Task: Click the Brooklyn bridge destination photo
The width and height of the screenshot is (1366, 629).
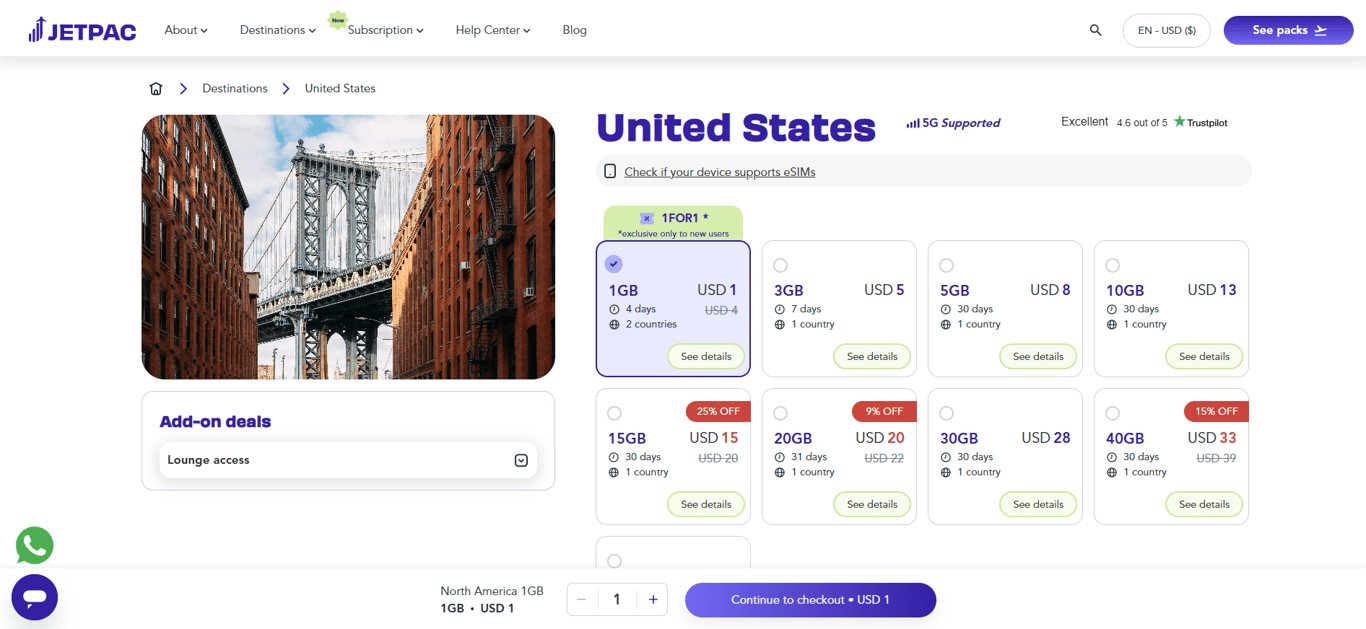Action: tap(348, 247)
